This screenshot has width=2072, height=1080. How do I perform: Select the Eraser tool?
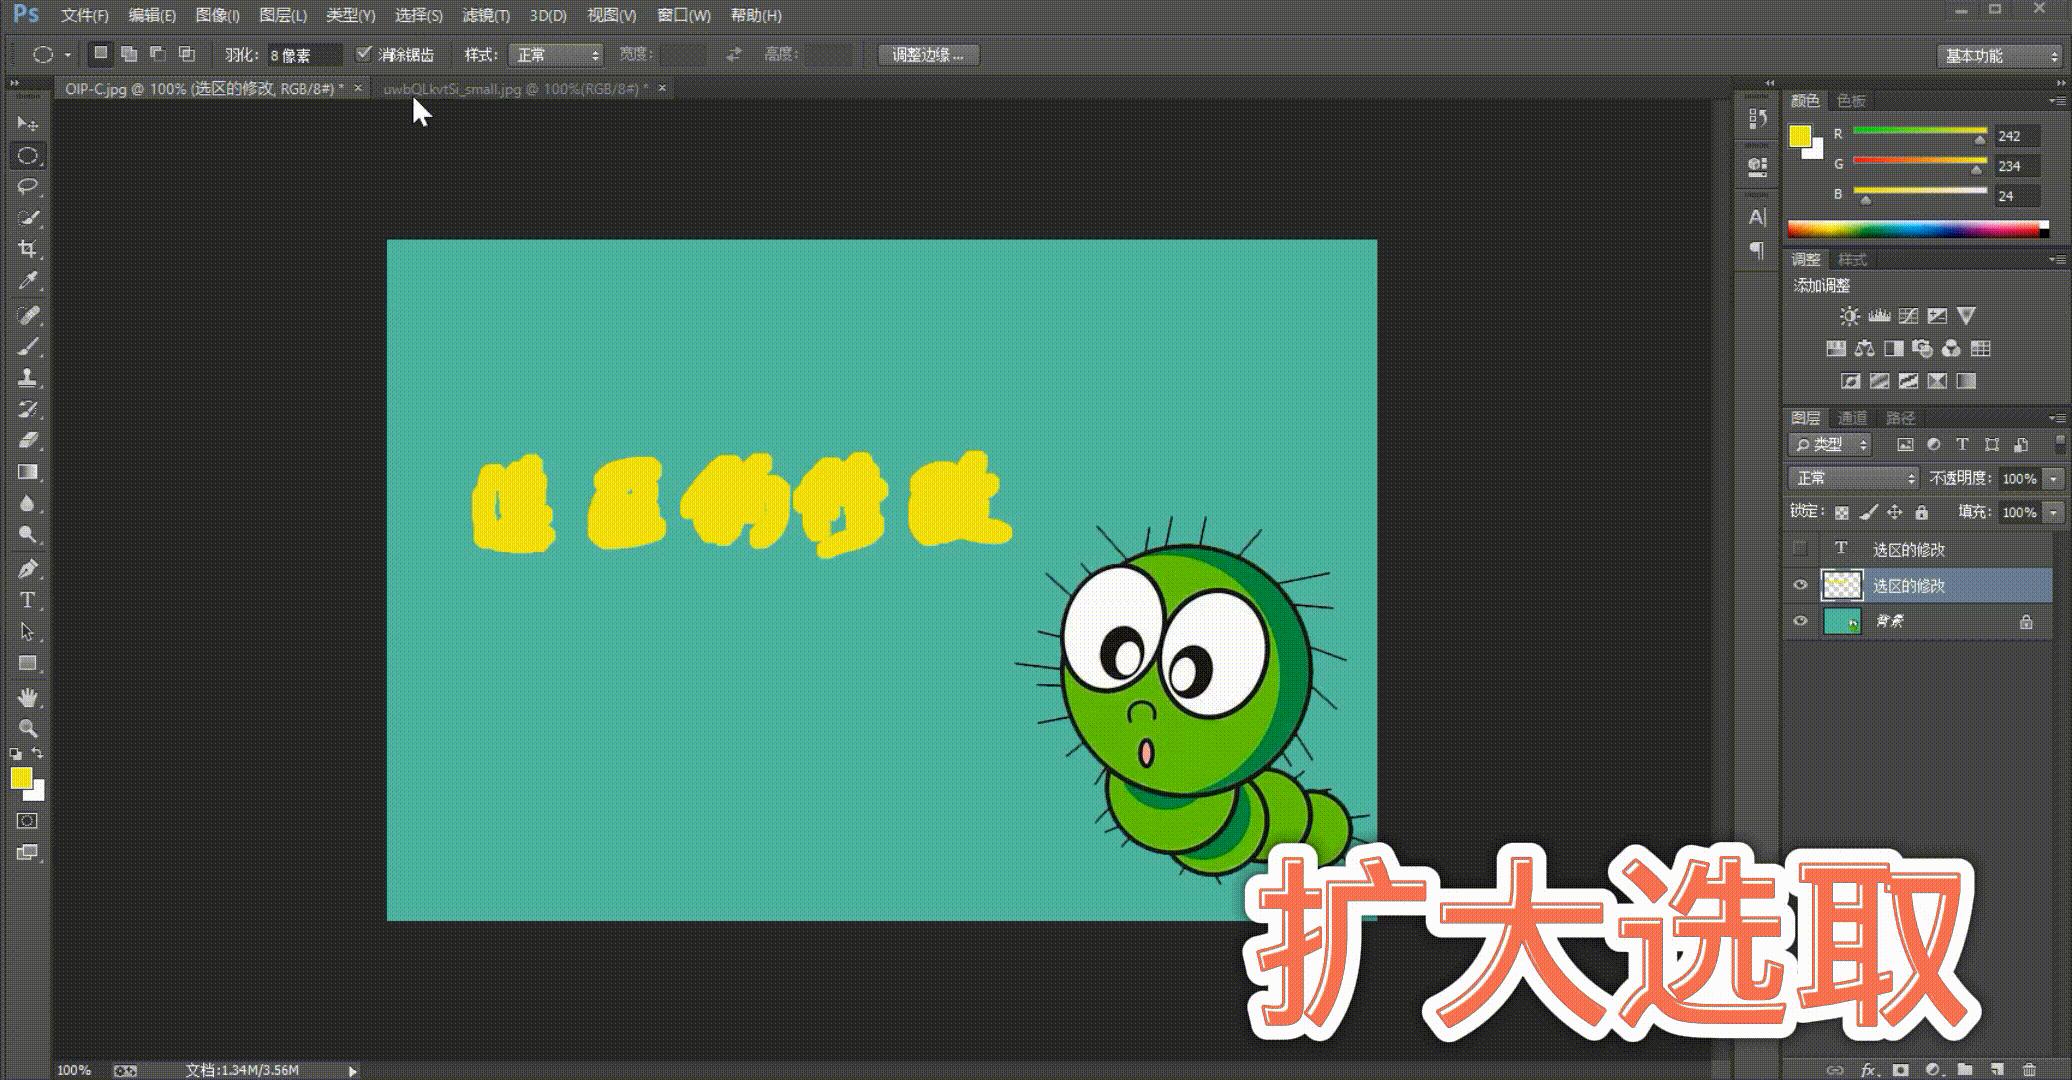coord(28,440)
